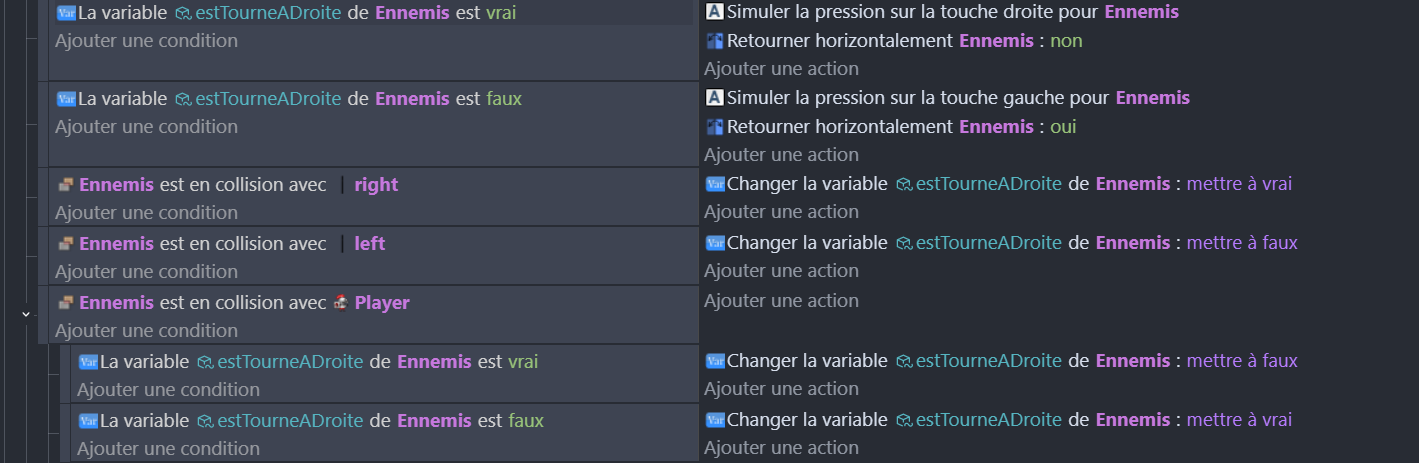Click the flip icon of 'Retourner horizontalement Ennemis : oui'

(x=714, y=127)
